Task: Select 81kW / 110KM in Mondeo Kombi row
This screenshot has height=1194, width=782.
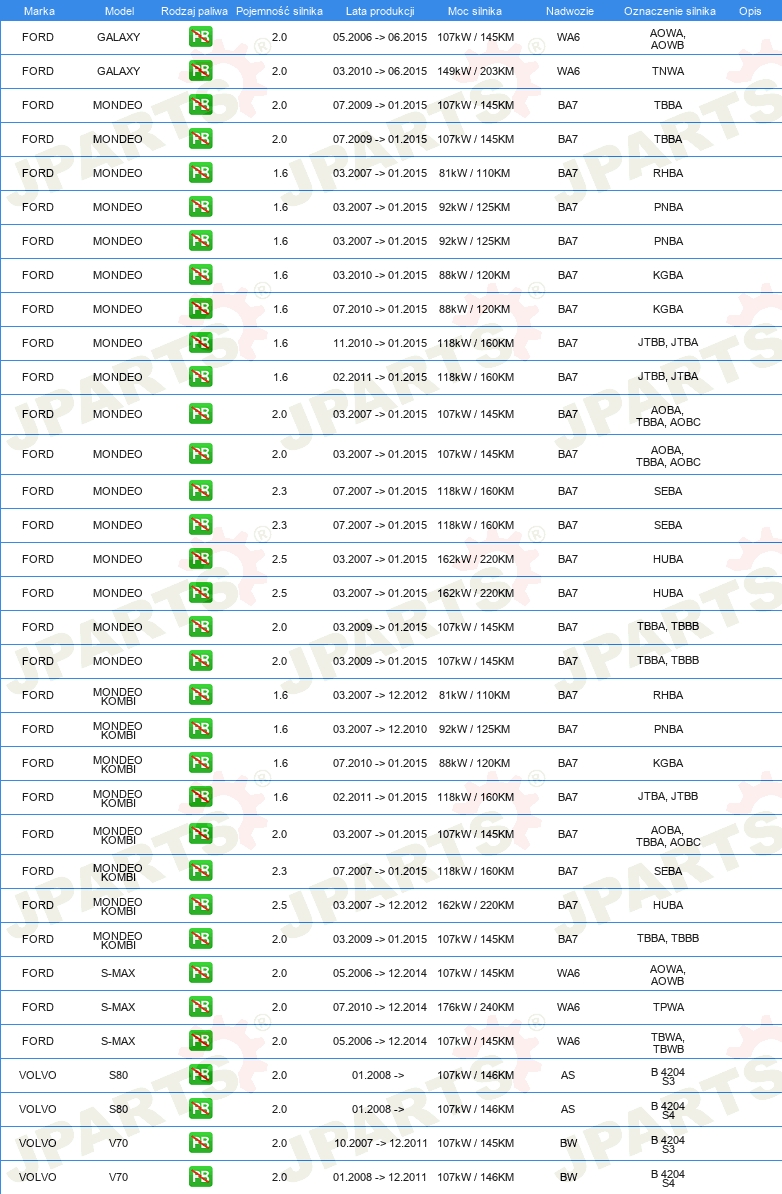Action: [474, 694]
